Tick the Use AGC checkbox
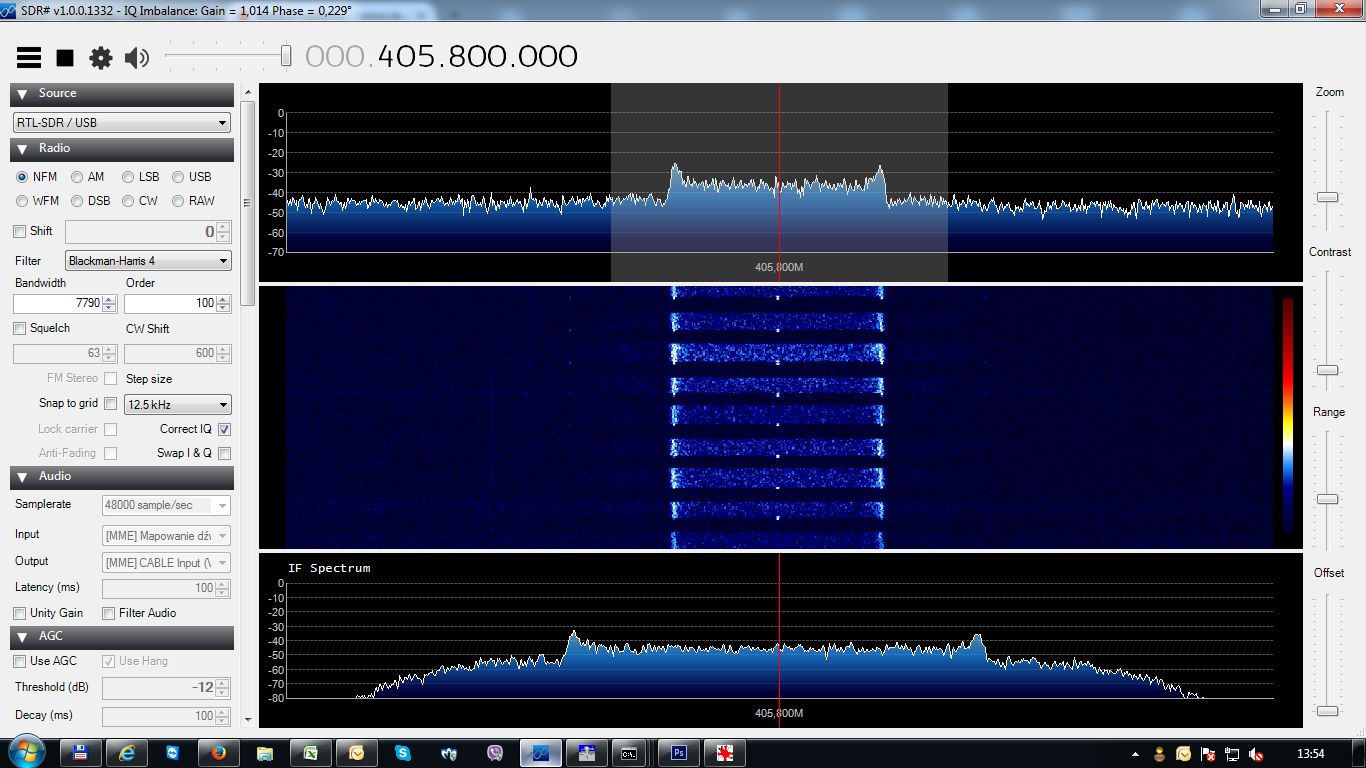 point(20,662)
